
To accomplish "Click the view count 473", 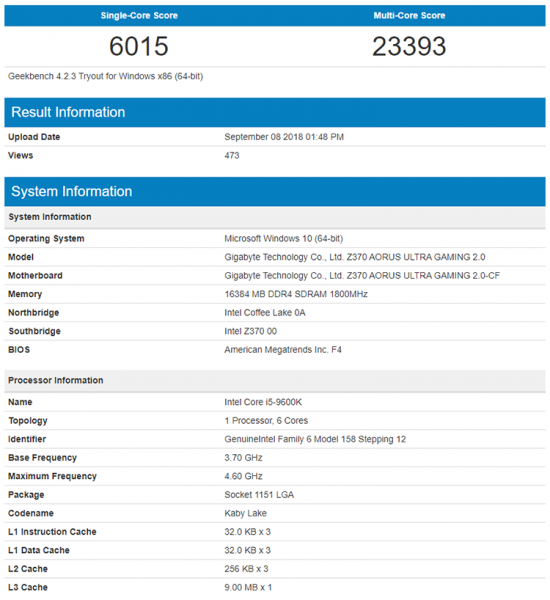I will pyautogui.click(x=232, y=155).
